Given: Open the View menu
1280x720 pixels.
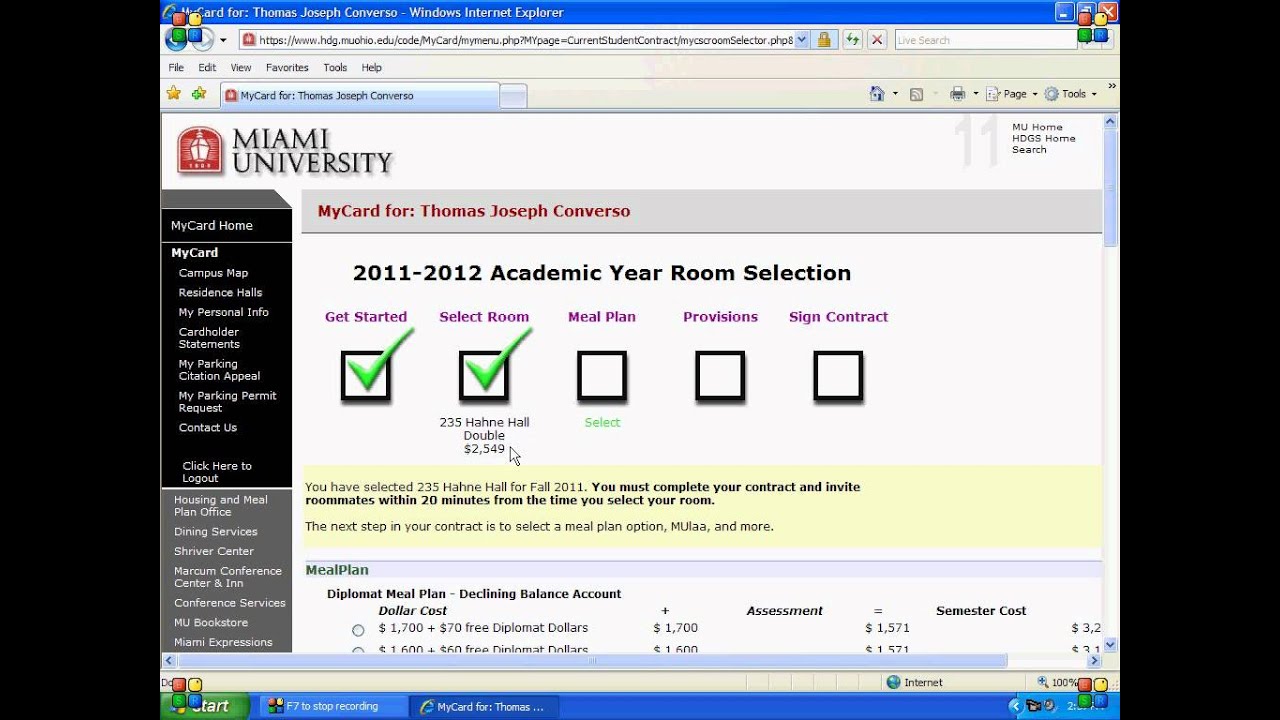Looking at the screenshot, I should click(241, 67).
